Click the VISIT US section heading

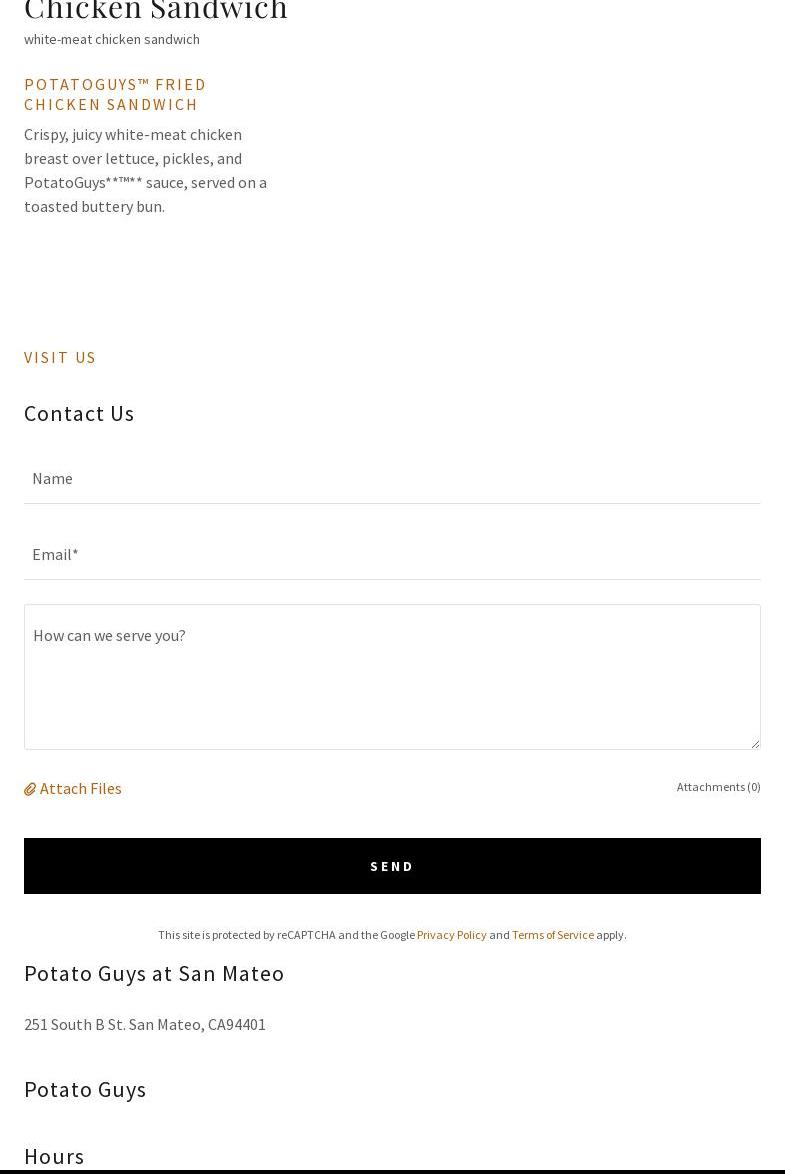[x=60, y=357]
